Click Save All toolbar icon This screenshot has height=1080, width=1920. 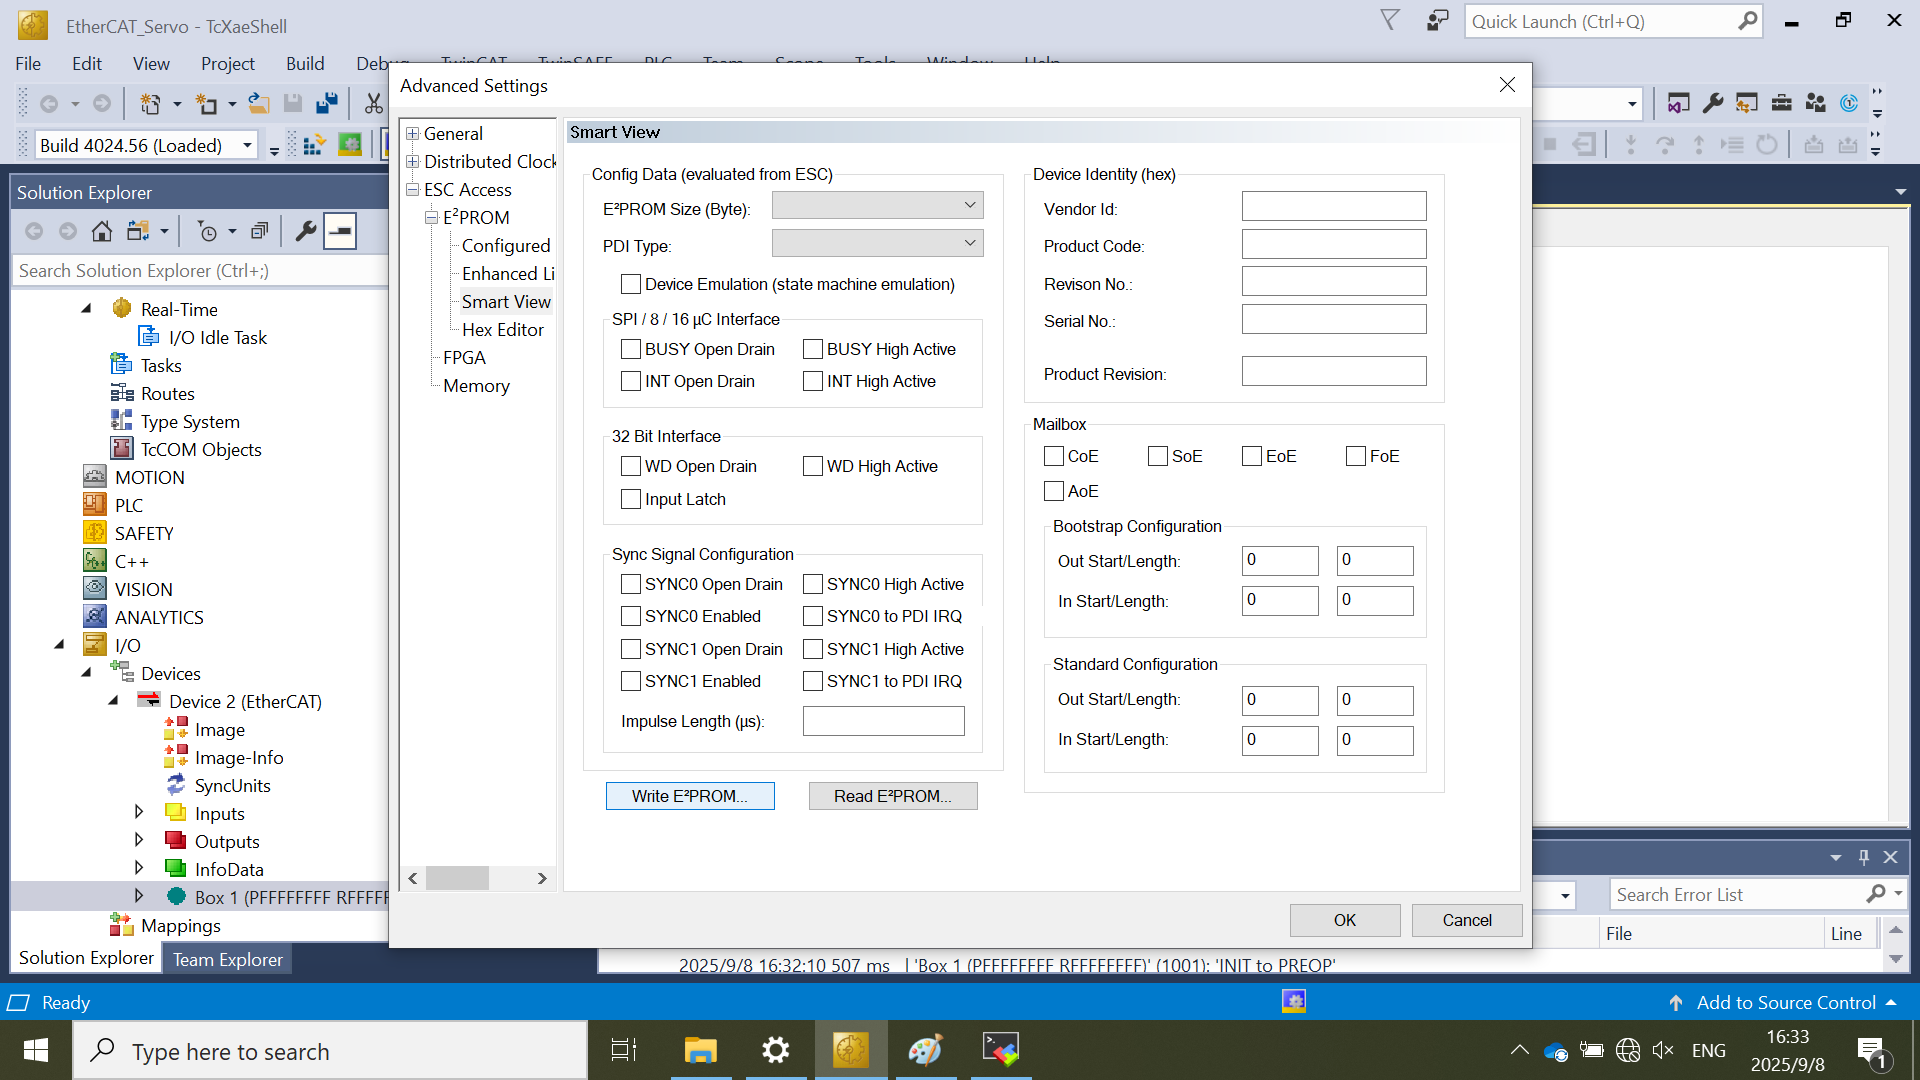[327, 103]
